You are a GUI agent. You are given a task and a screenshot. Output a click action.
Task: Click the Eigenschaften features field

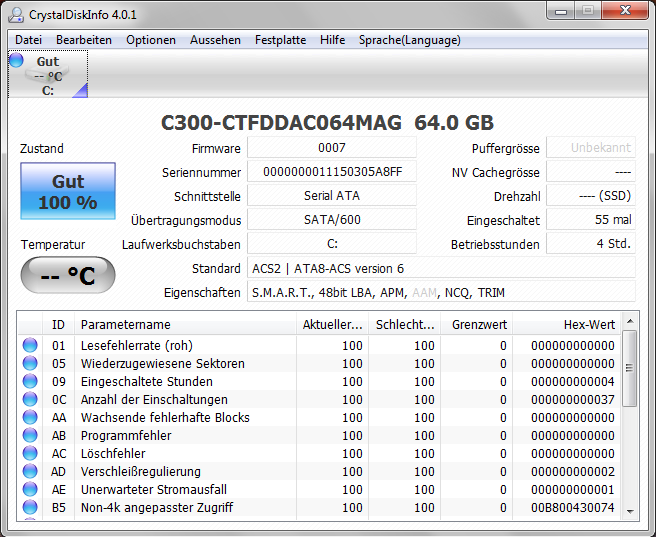point(441,292)
